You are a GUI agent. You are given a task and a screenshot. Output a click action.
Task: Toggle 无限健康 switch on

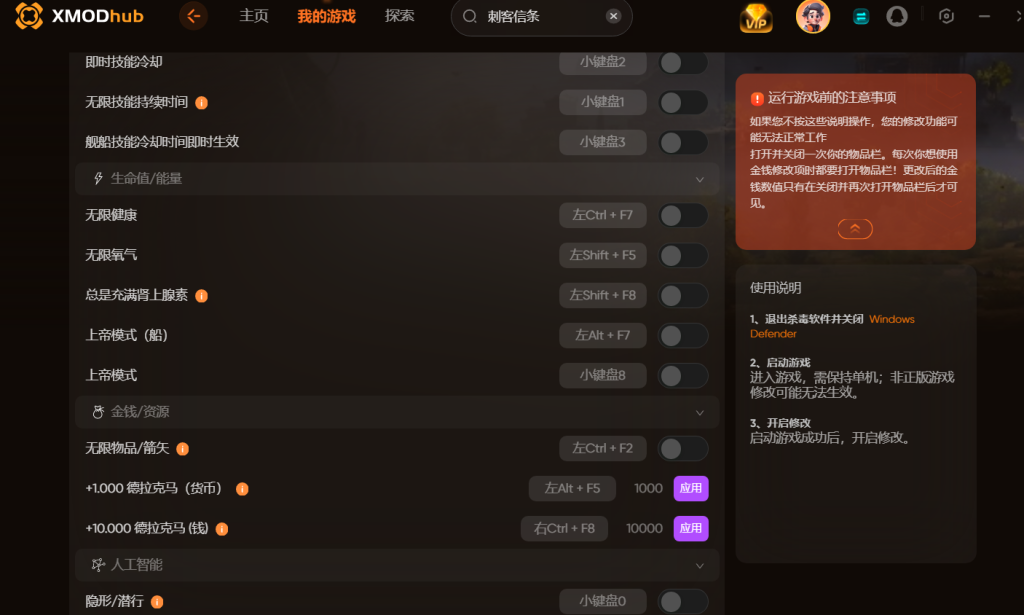click(682, 215)
